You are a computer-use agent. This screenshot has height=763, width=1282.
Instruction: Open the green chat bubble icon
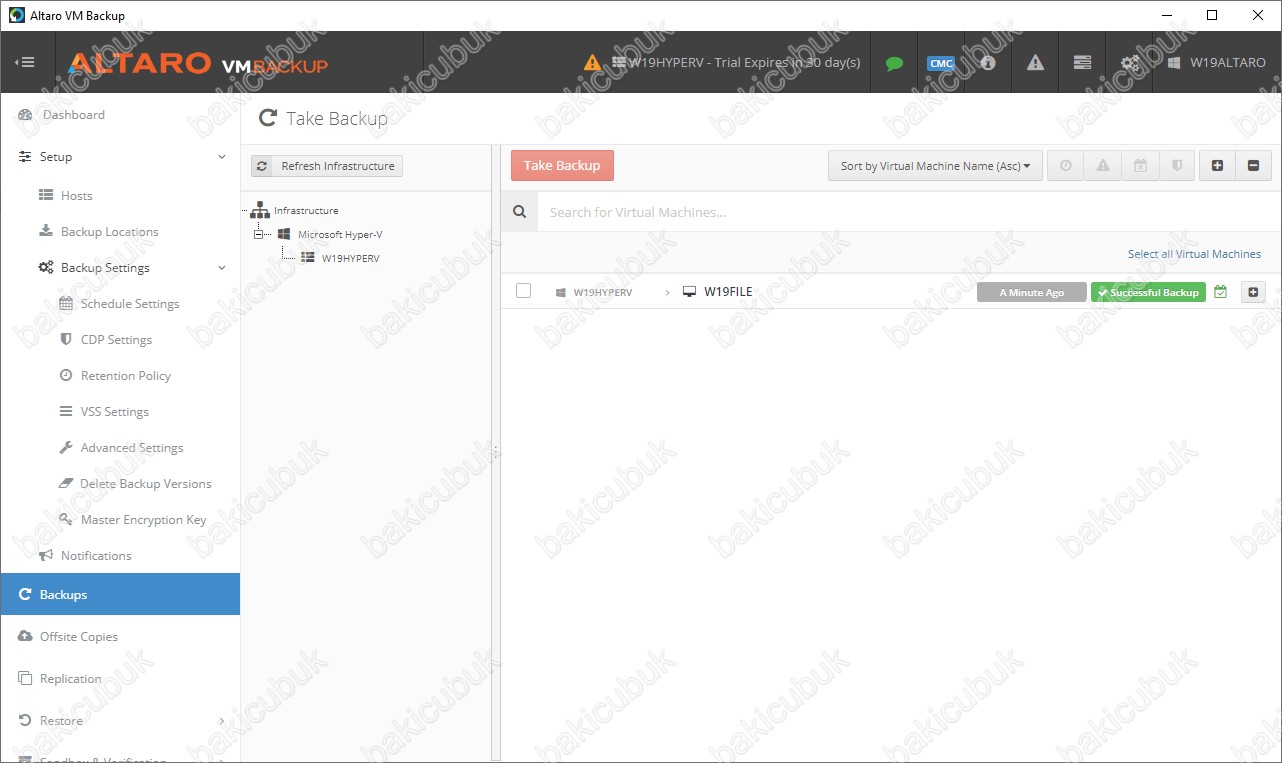point(894,63)
